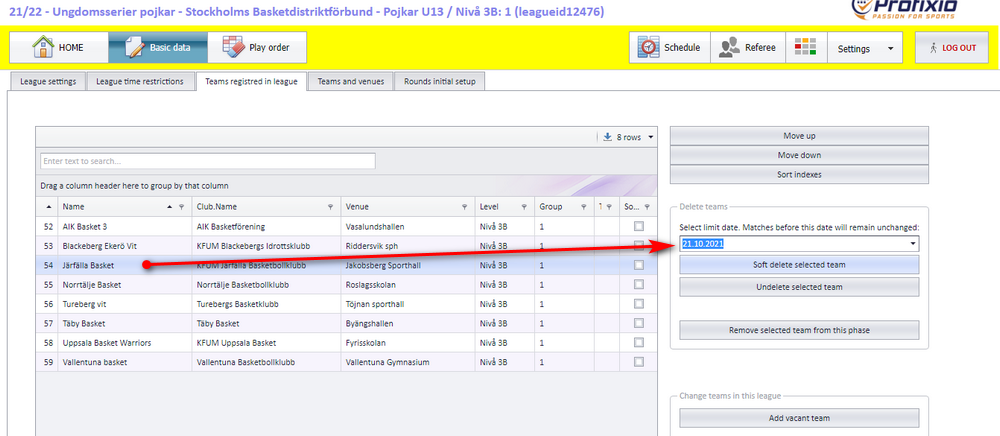Click the LOG OUT button
This screenshot has width=1000, height=436.
coord(952,48)
